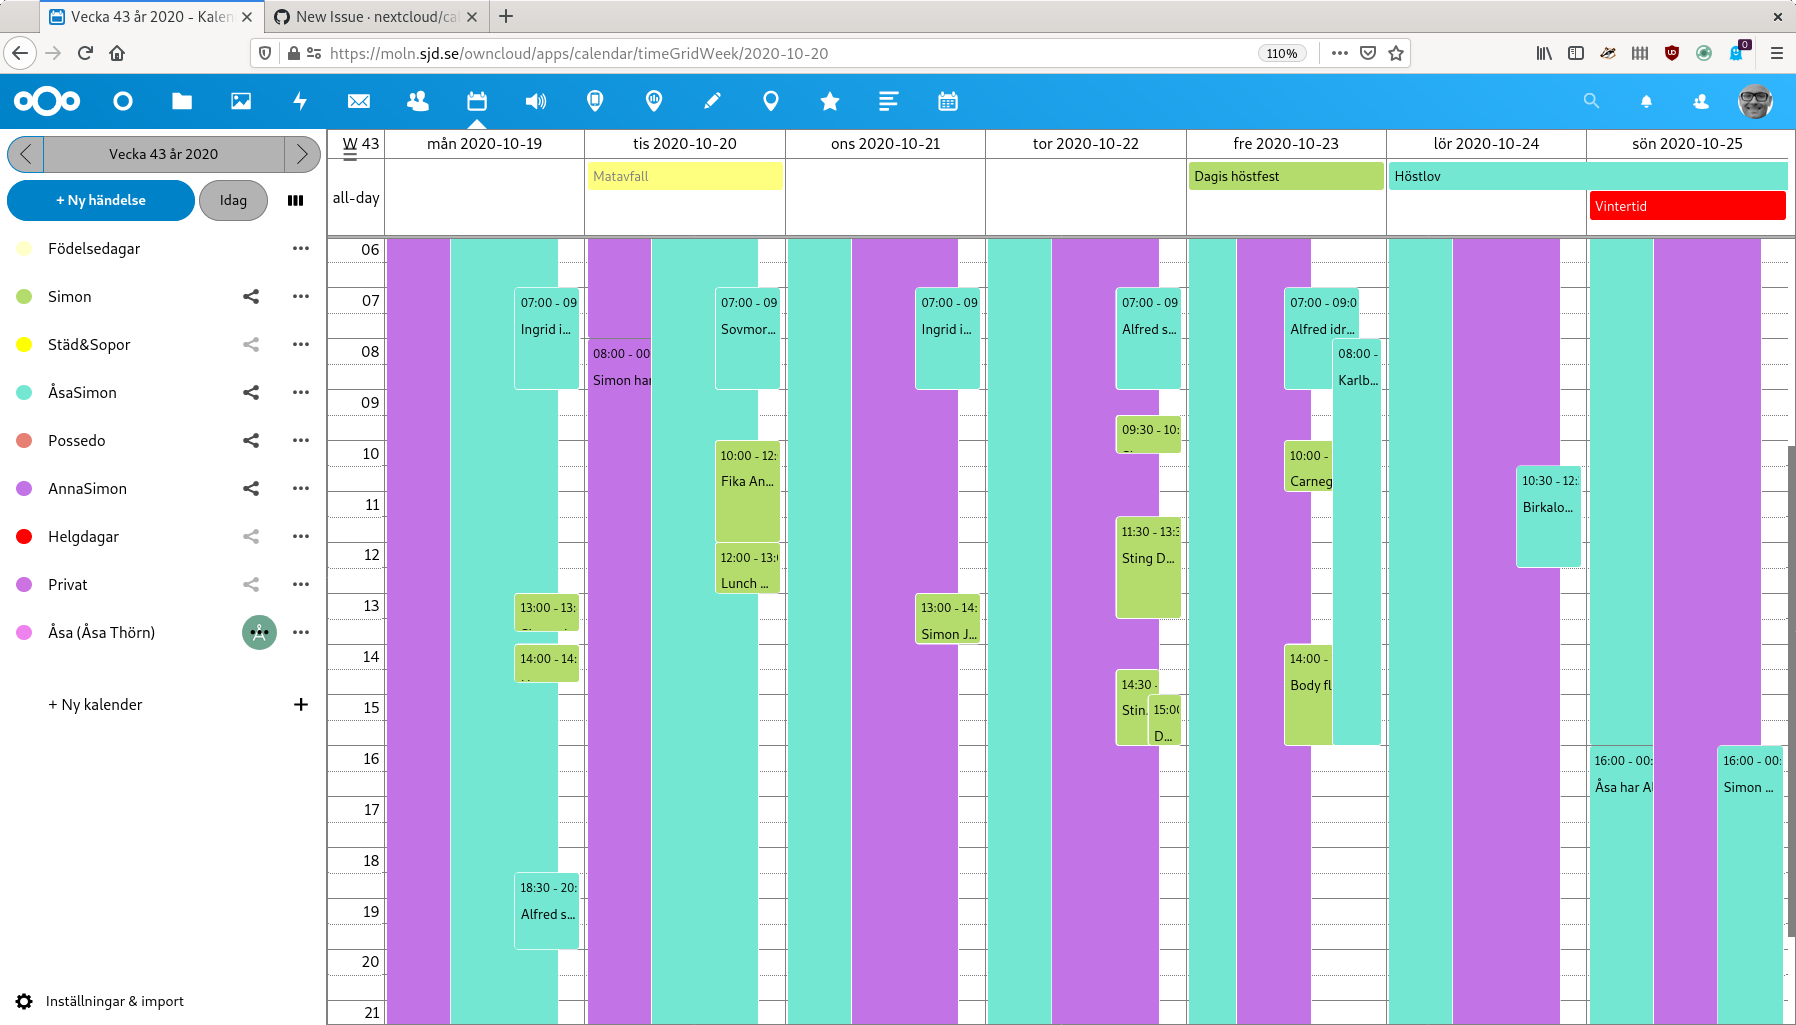Open the Bookmarks star icon
The width and height of the screenshot is (1796, 1025).
pyautogui.click(x=829, y=101)
